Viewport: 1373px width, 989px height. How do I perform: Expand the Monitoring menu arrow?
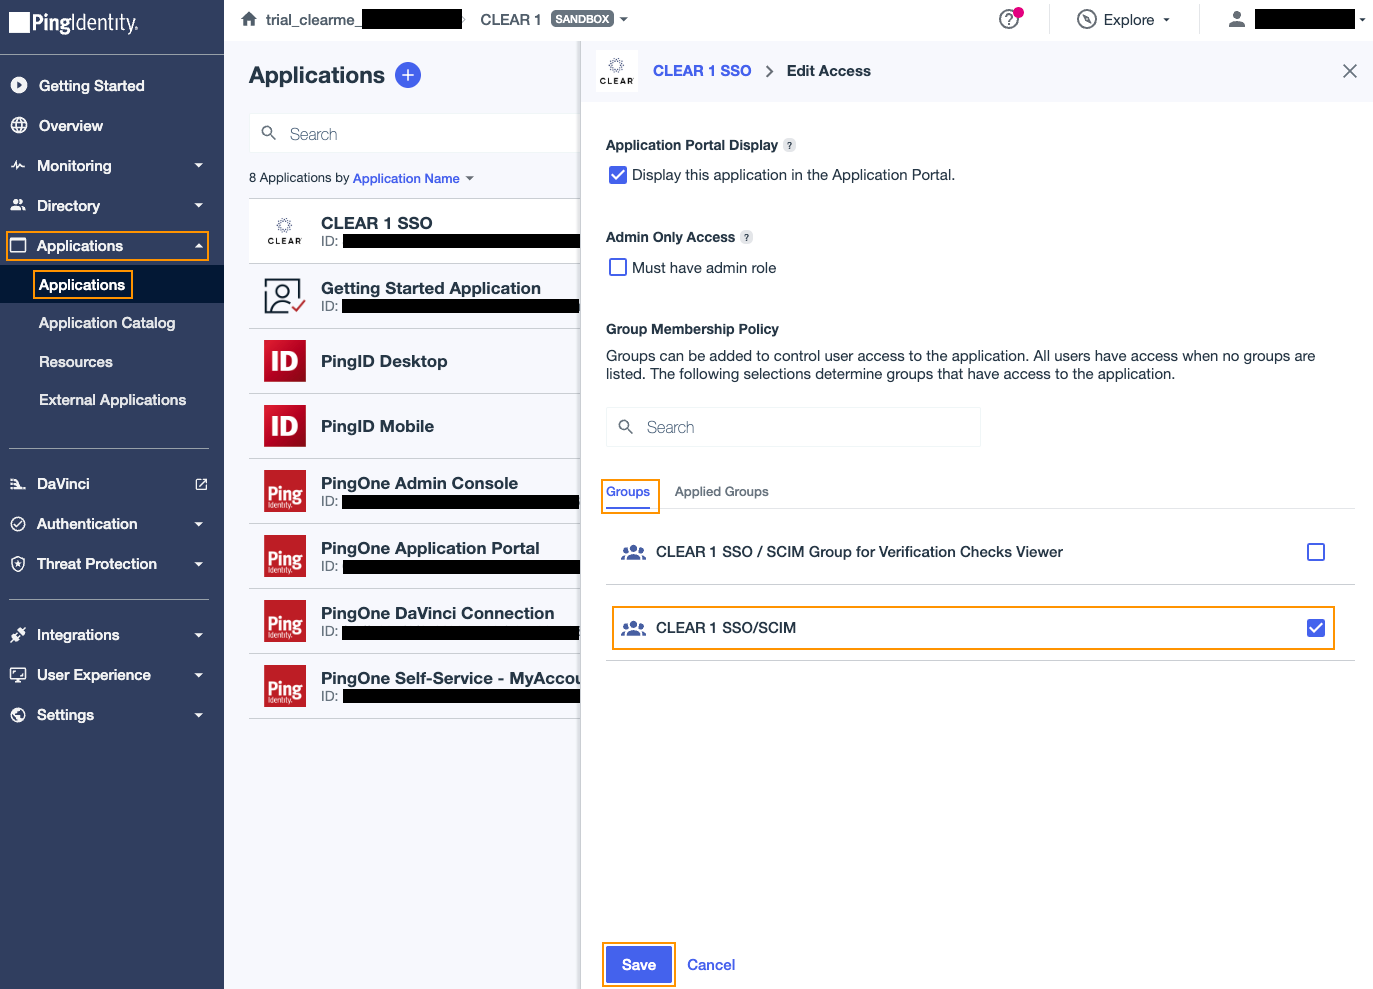(x=199, y=166)
